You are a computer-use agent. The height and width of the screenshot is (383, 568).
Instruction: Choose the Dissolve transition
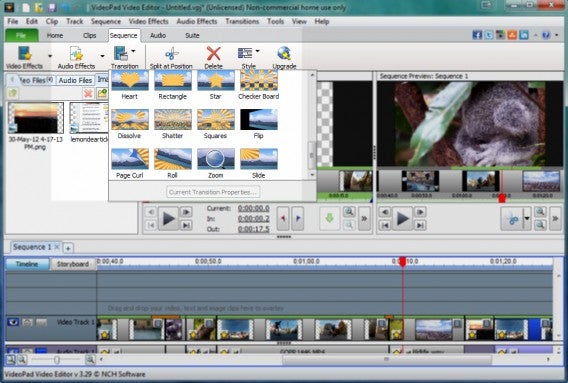(130, 124)
